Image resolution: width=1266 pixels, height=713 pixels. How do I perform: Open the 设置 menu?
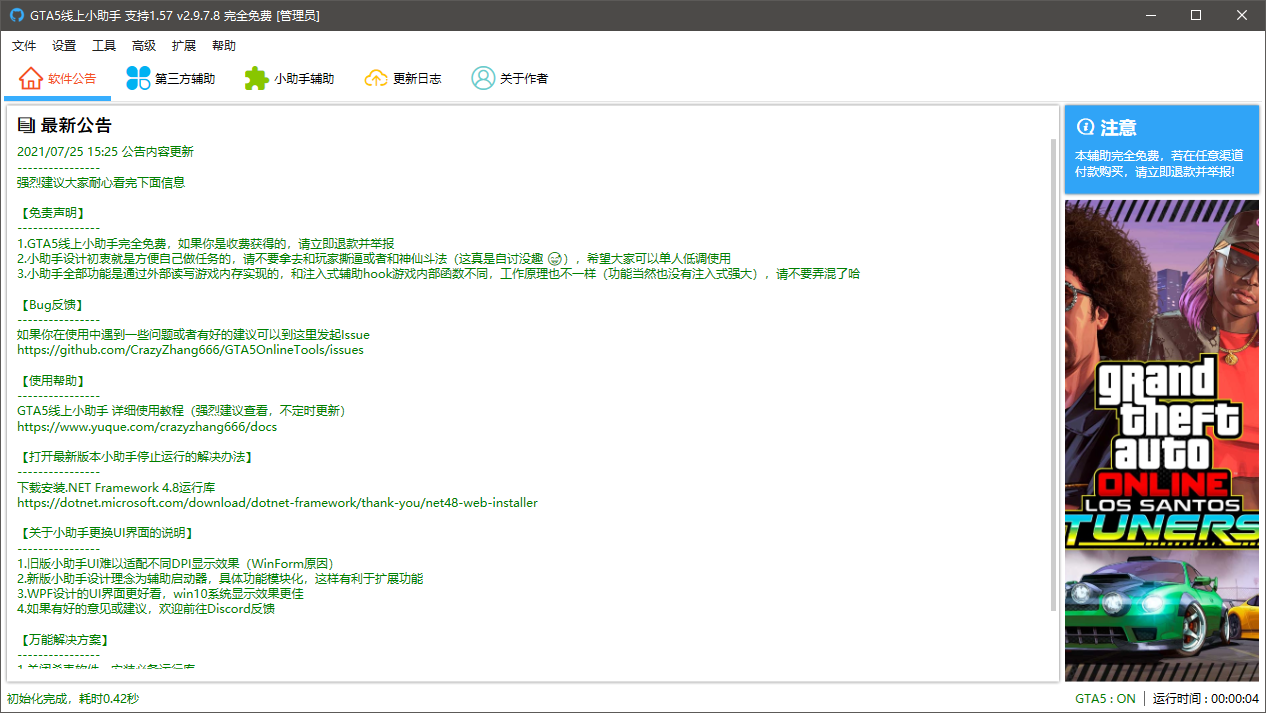point(64,46)
